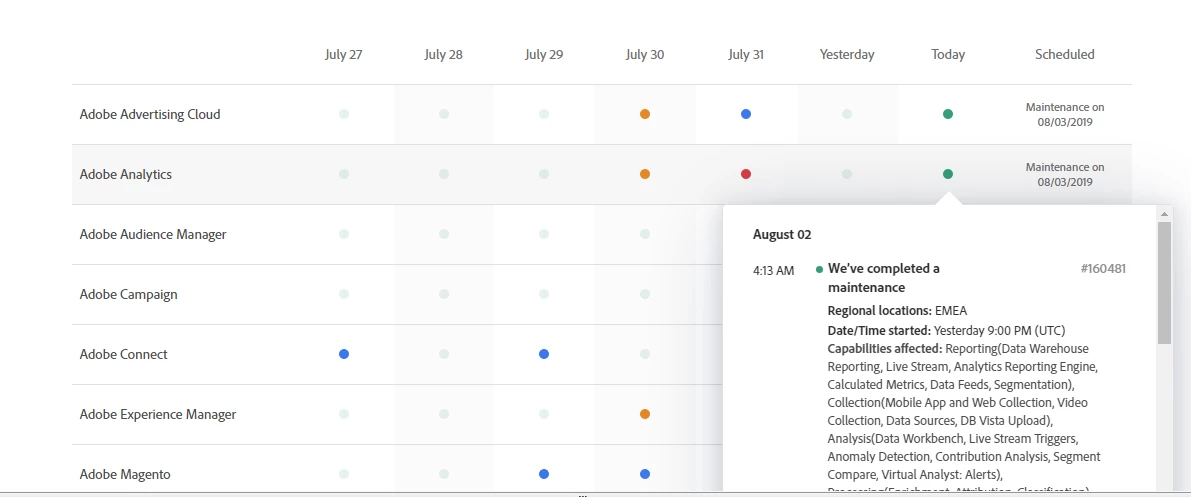Viewport: 1191px width, 497px height.
Task: Click the '4:13 AM' timestamp in popup
Action: click(773, 271)
